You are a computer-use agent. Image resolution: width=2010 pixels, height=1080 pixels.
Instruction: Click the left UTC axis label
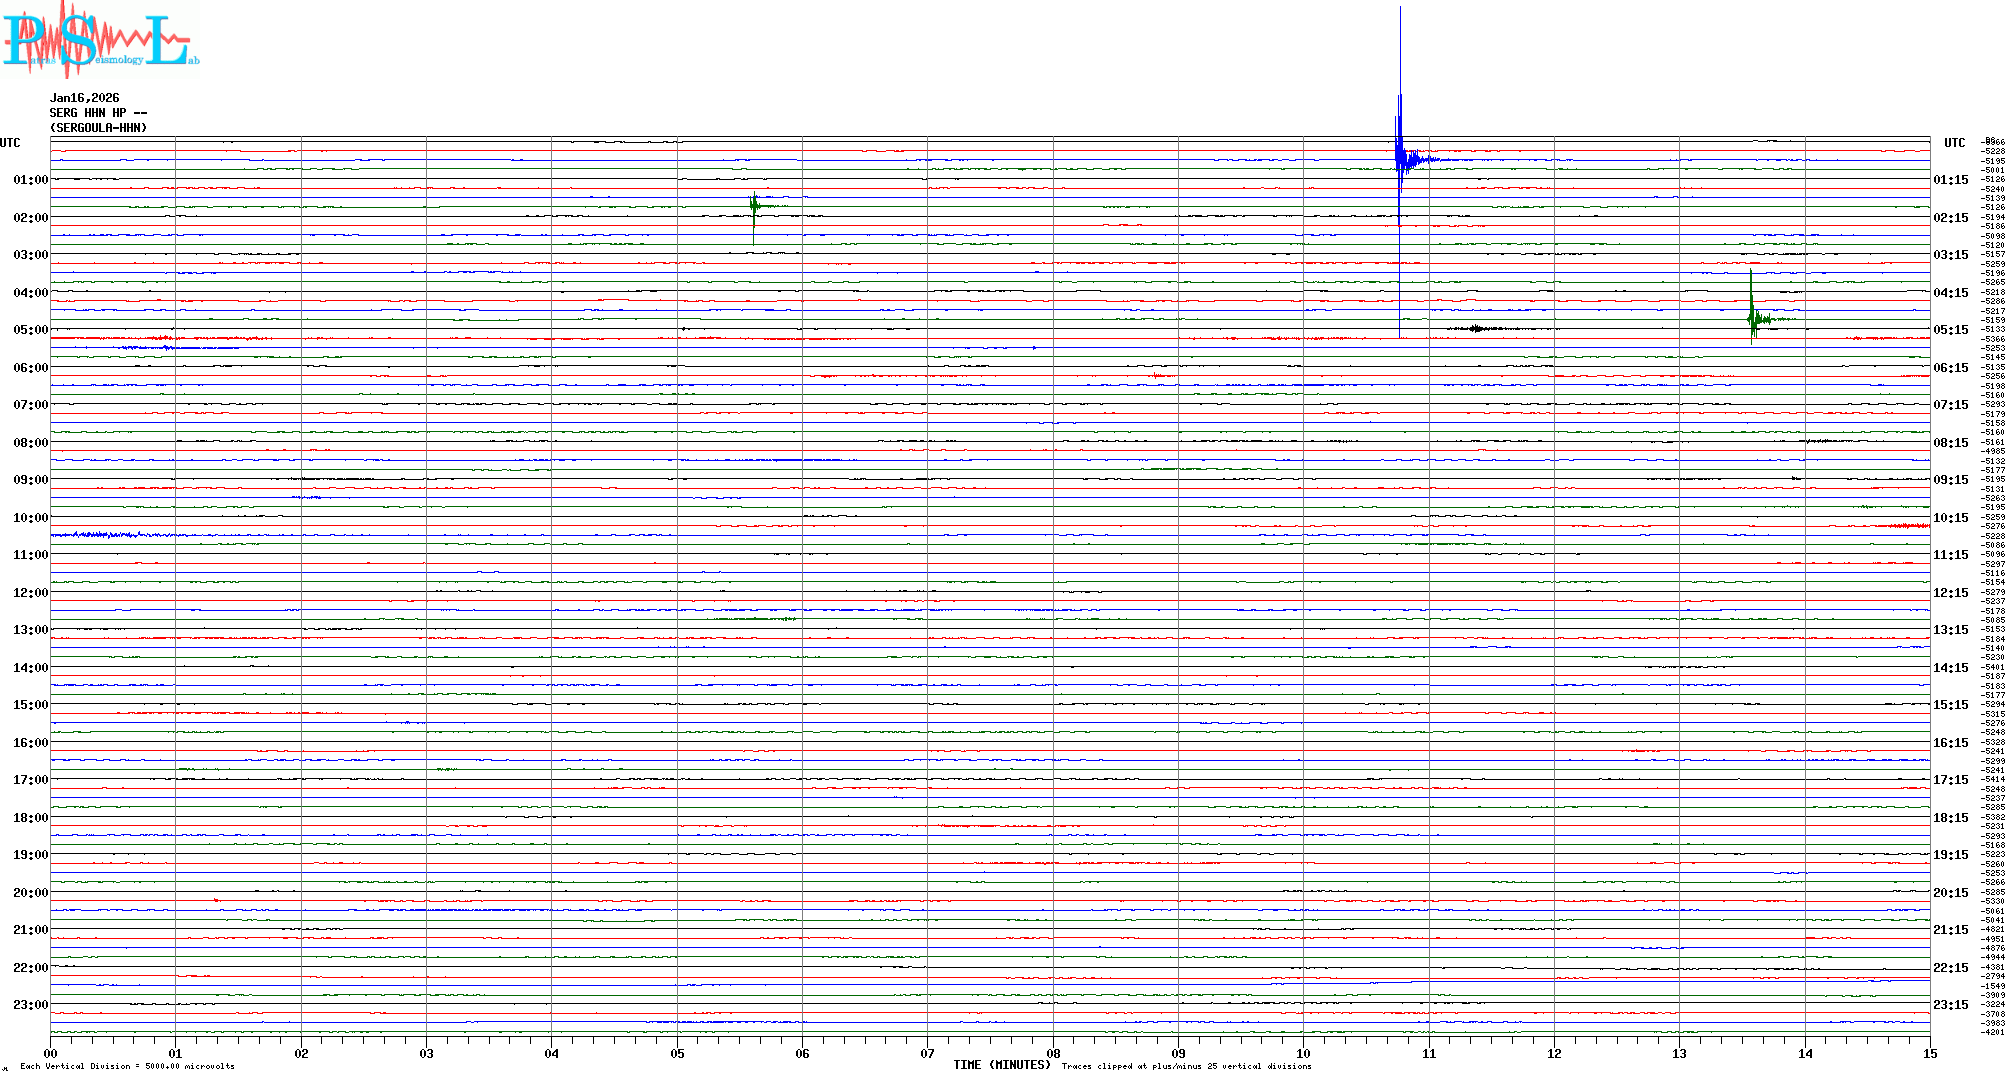pyautogui.click(x=10, y=143)
